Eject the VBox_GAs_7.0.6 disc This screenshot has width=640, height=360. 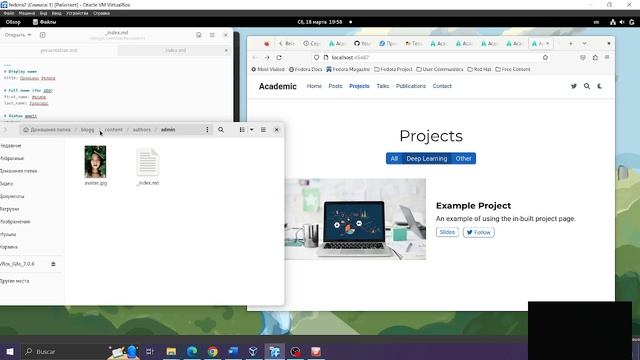(x=53, y=264)
